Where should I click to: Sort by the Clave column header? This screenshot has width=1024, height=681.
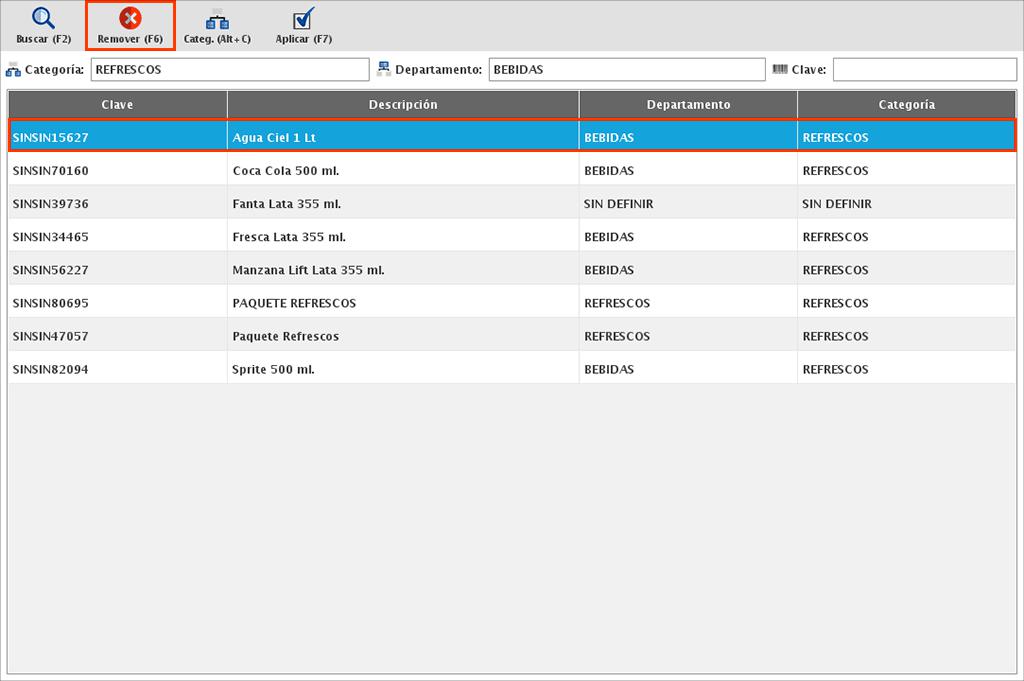[x=118, y=105]
